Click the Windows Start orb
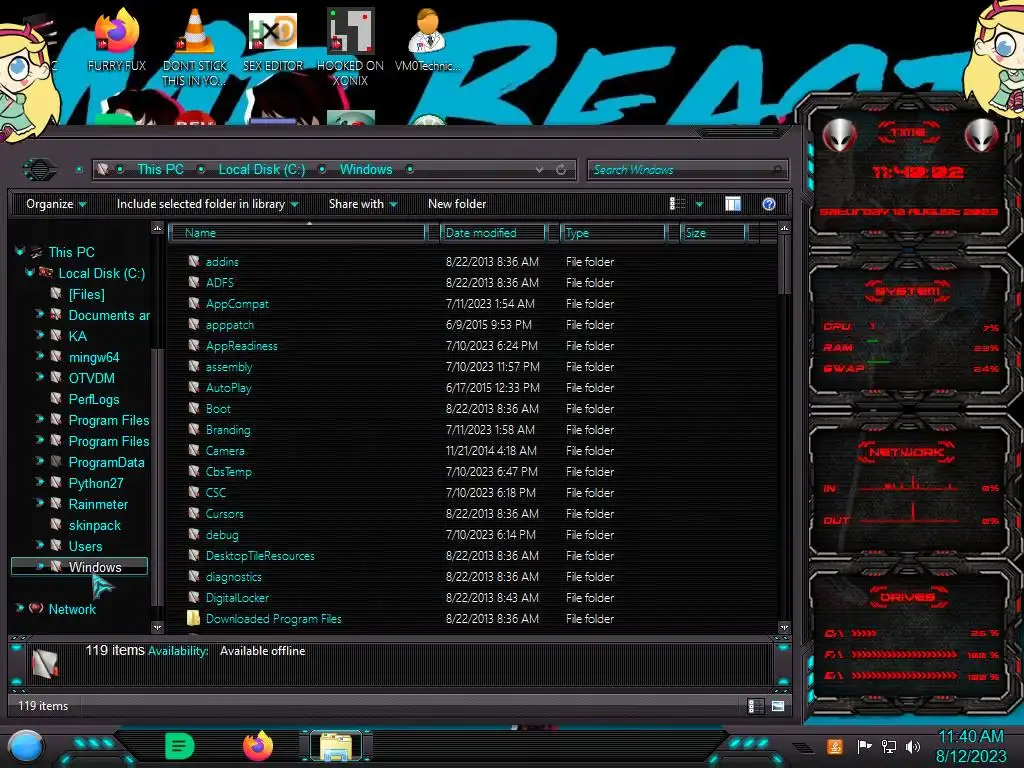The image size is (1024, 768). pyautogui.click(x=27, y=747)
